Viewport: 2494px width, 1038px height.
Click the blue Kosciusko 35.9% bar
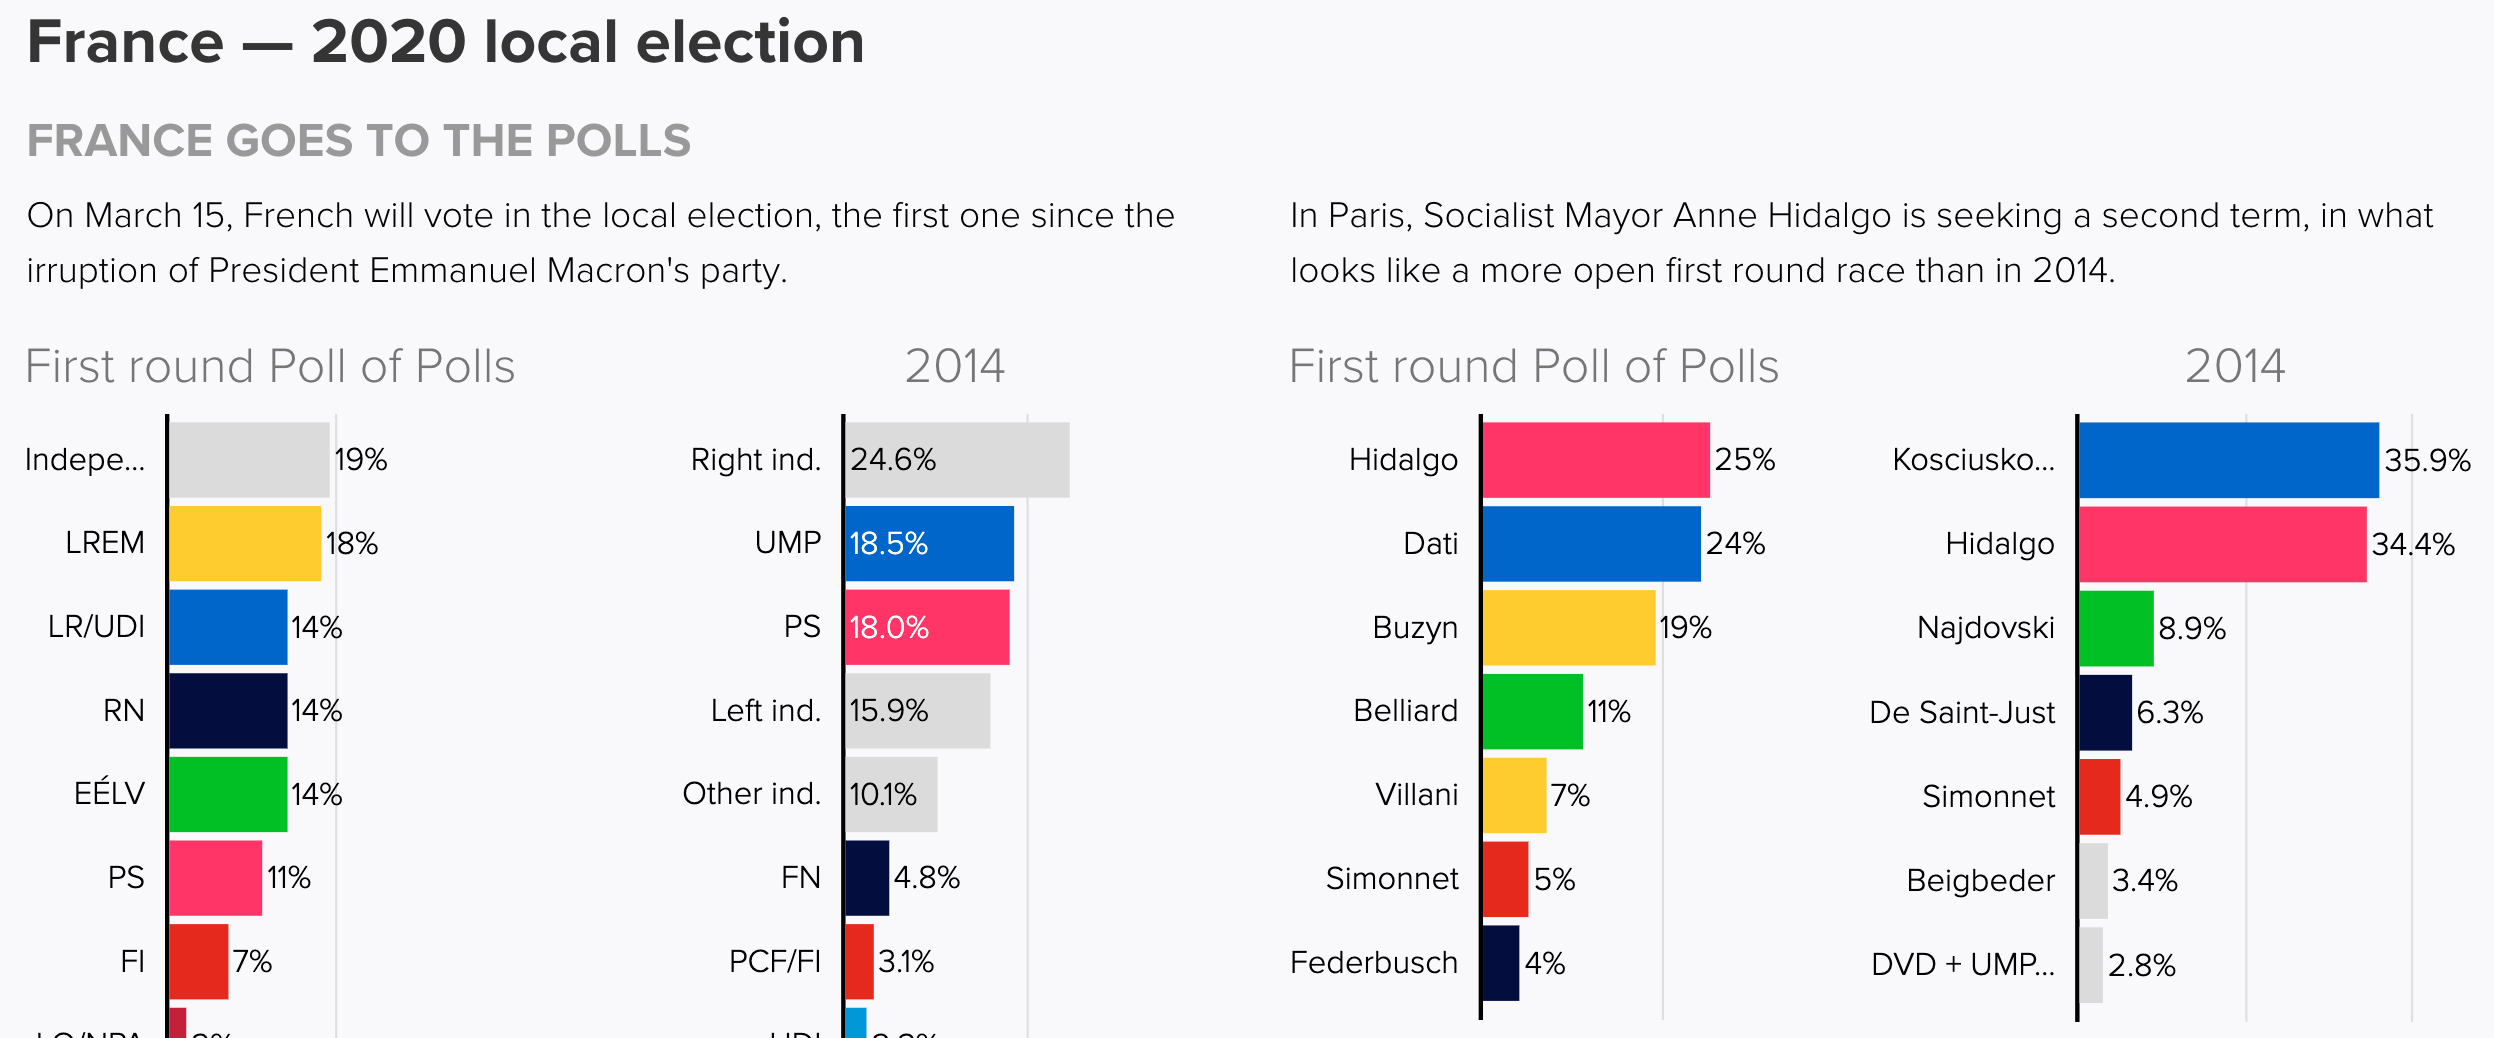[x=2228, y=460]
